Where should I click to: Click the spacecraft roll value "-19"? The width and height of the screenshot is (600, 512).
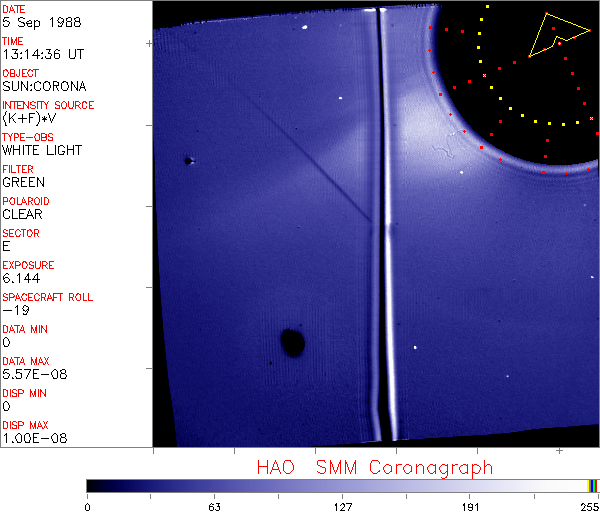(16, 310)
